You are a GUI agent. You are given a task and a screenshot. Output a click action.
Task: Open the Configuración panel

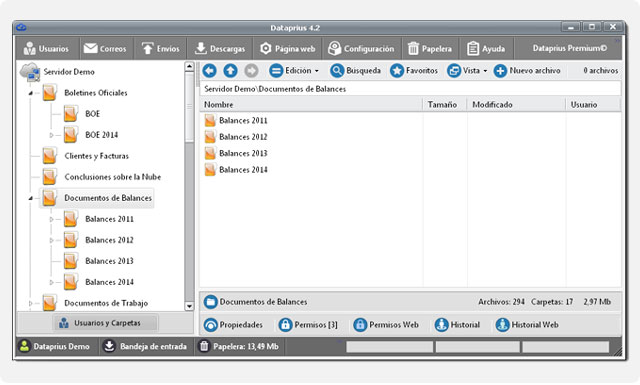coord(362,49)
